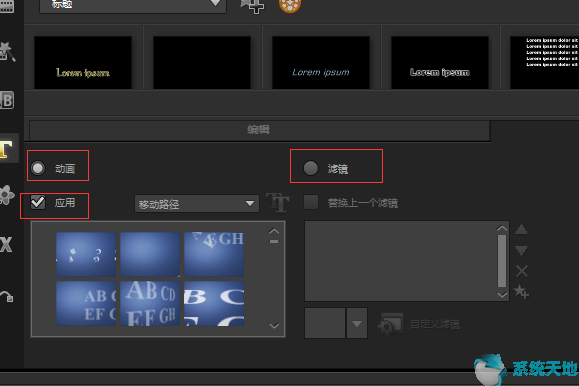This screenshot has width=579, height=386.
Task: Toggle the 应用 checkbox
Action: [38, 202]
